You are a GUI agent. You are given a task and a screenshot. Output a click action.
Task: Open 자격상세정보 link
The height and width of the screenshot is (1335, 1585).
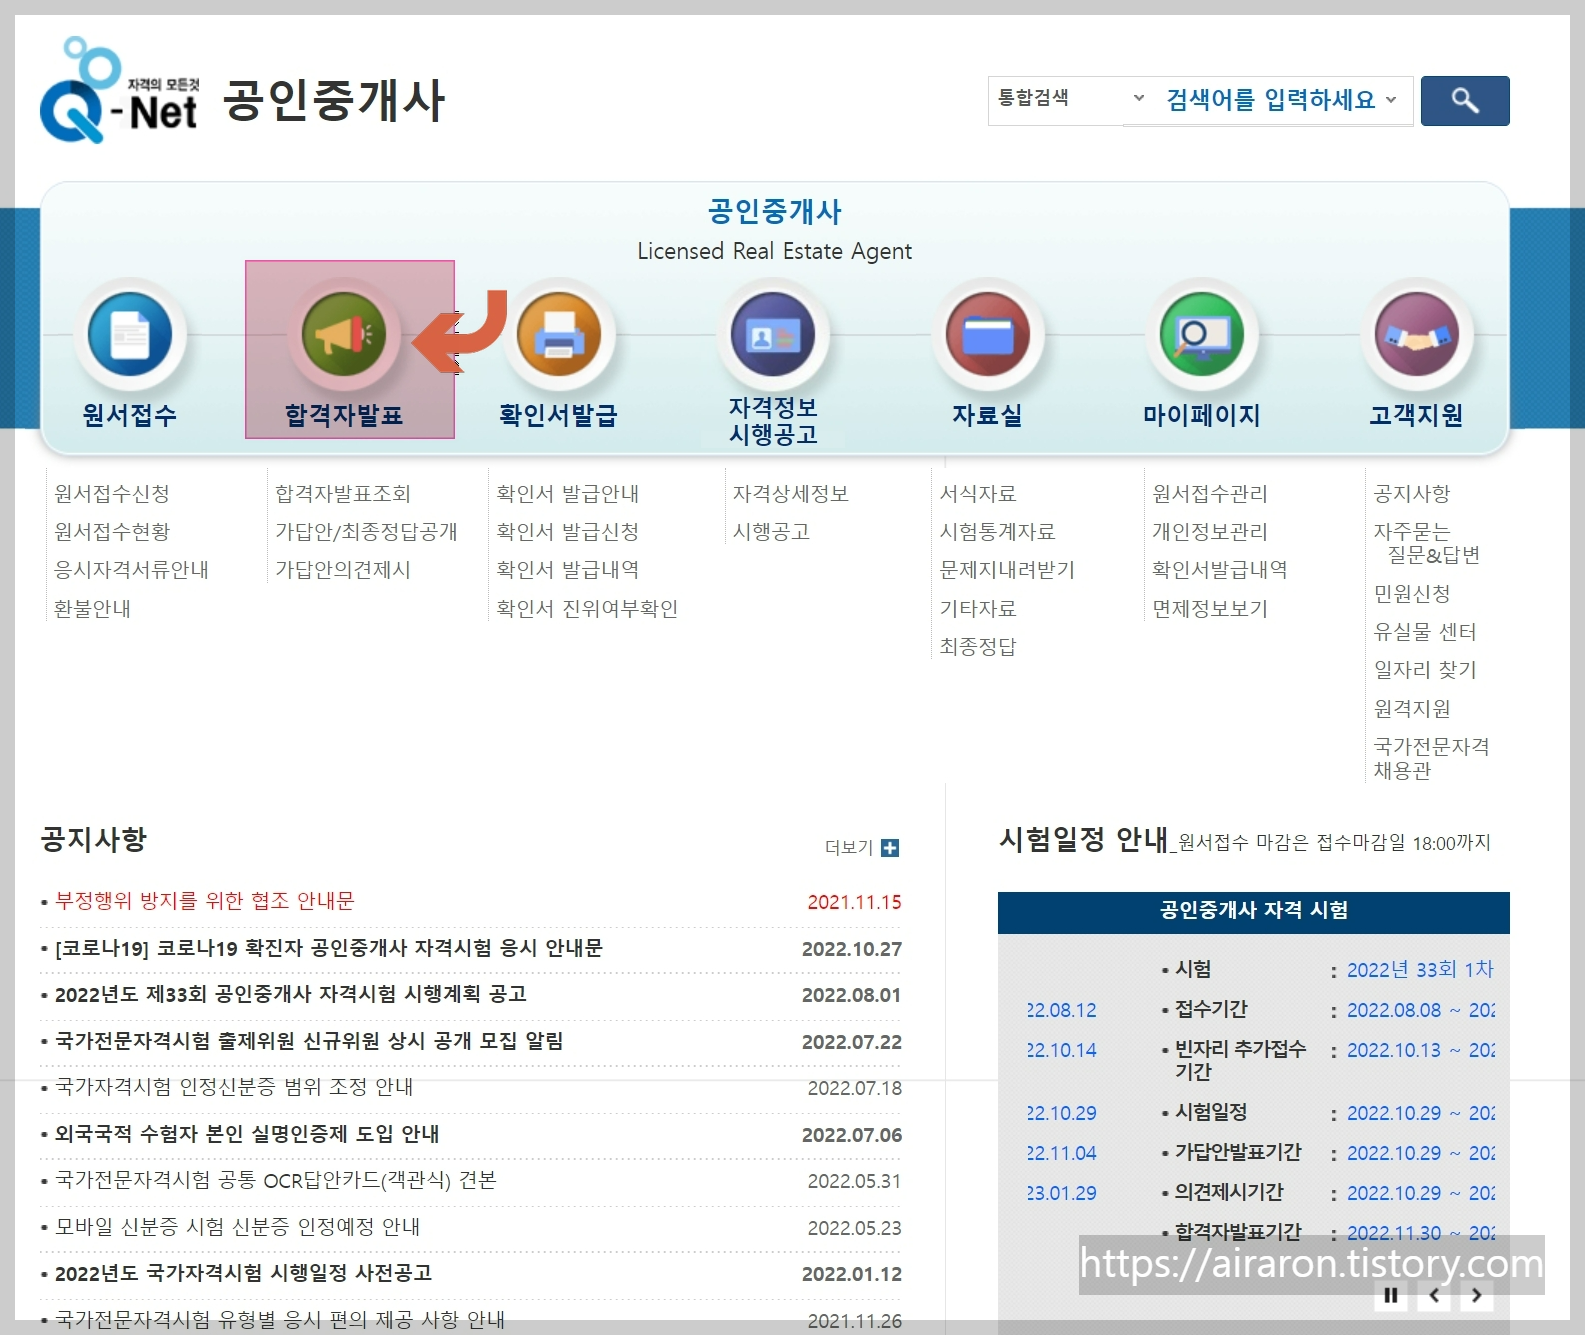pyautogui.click(x=791, y=493)
